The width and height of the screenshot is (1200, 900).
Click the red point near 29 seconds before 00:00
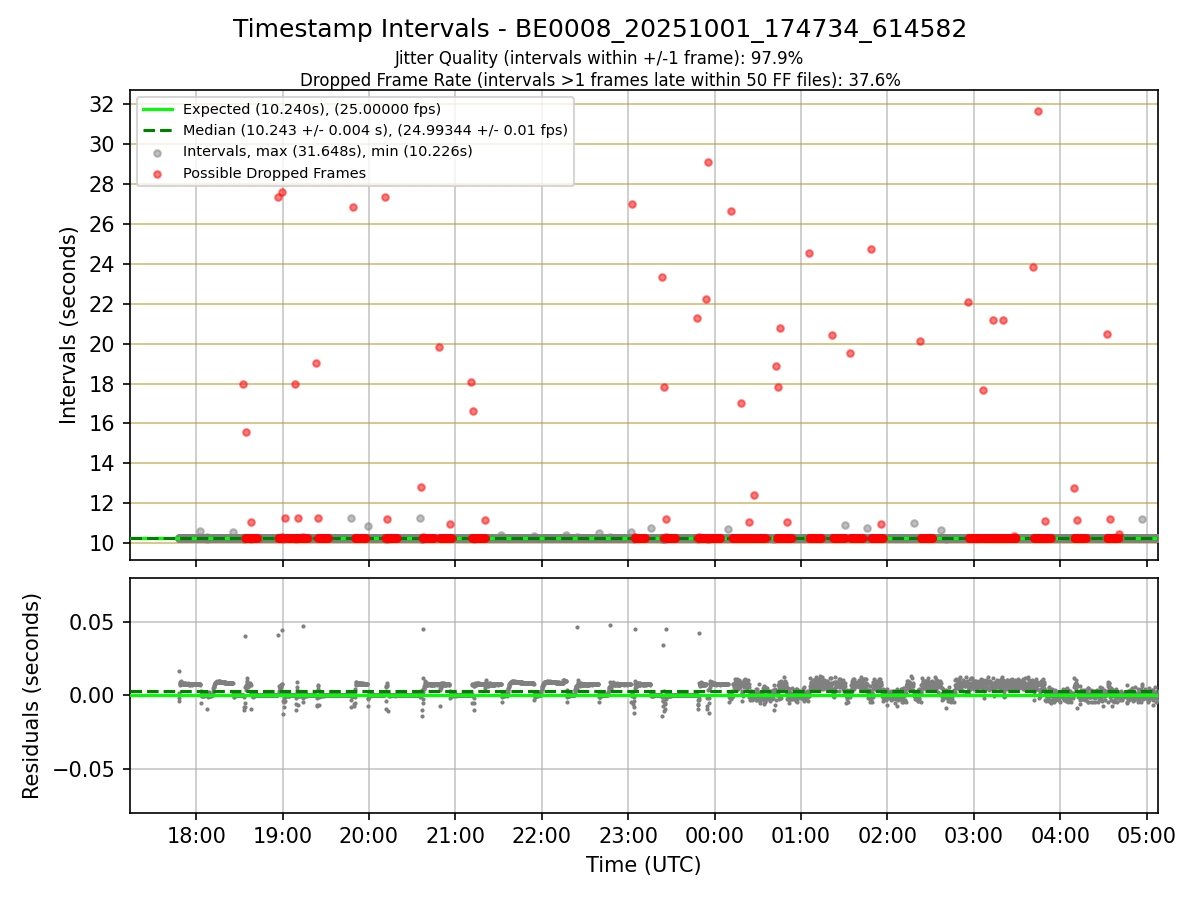point(708,162)
